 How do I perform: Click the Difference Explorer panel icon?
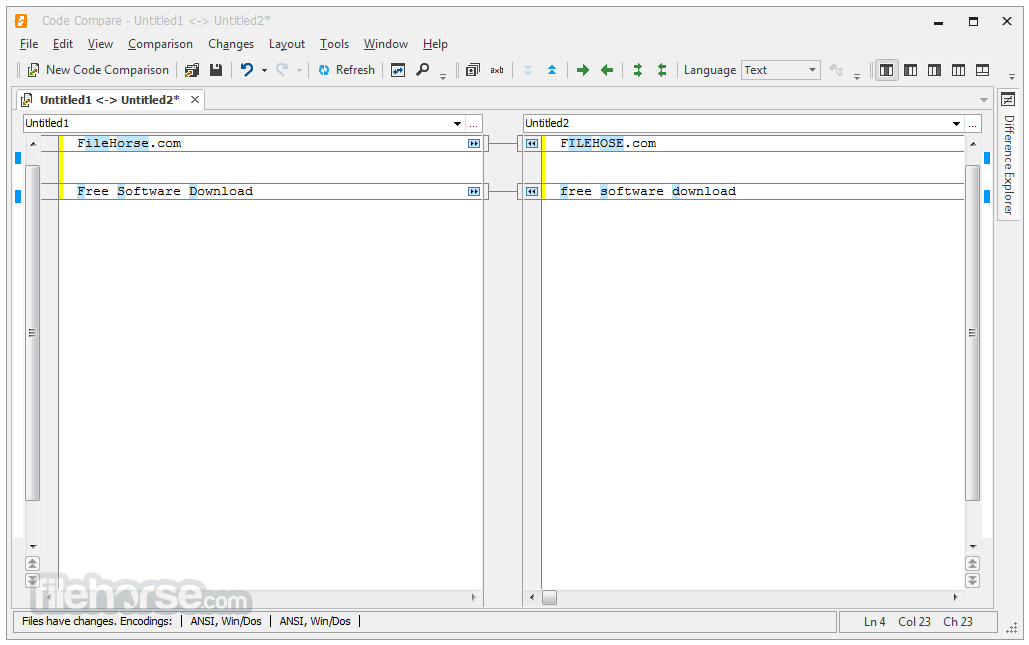pyautogui.click(x=1008, y=100)
